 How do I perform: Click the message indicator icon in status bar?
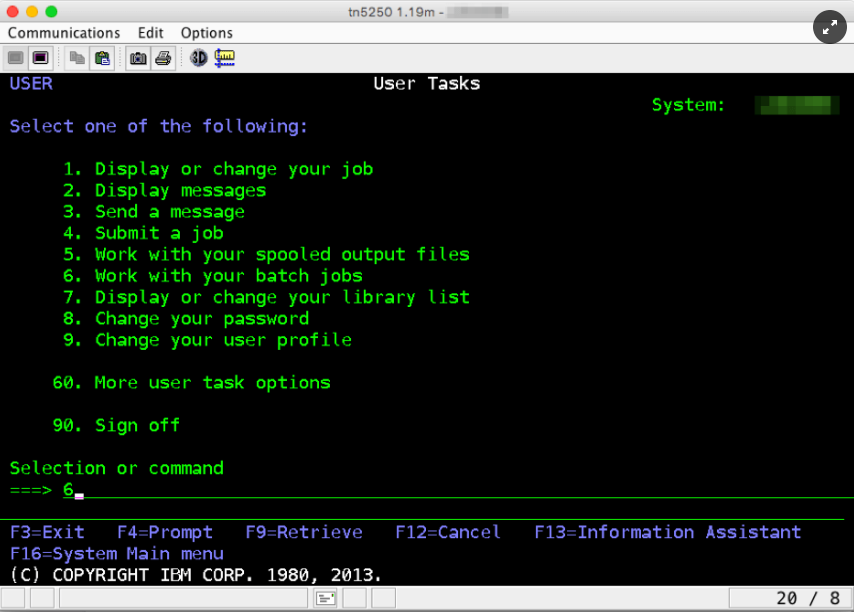click(325, 598)
